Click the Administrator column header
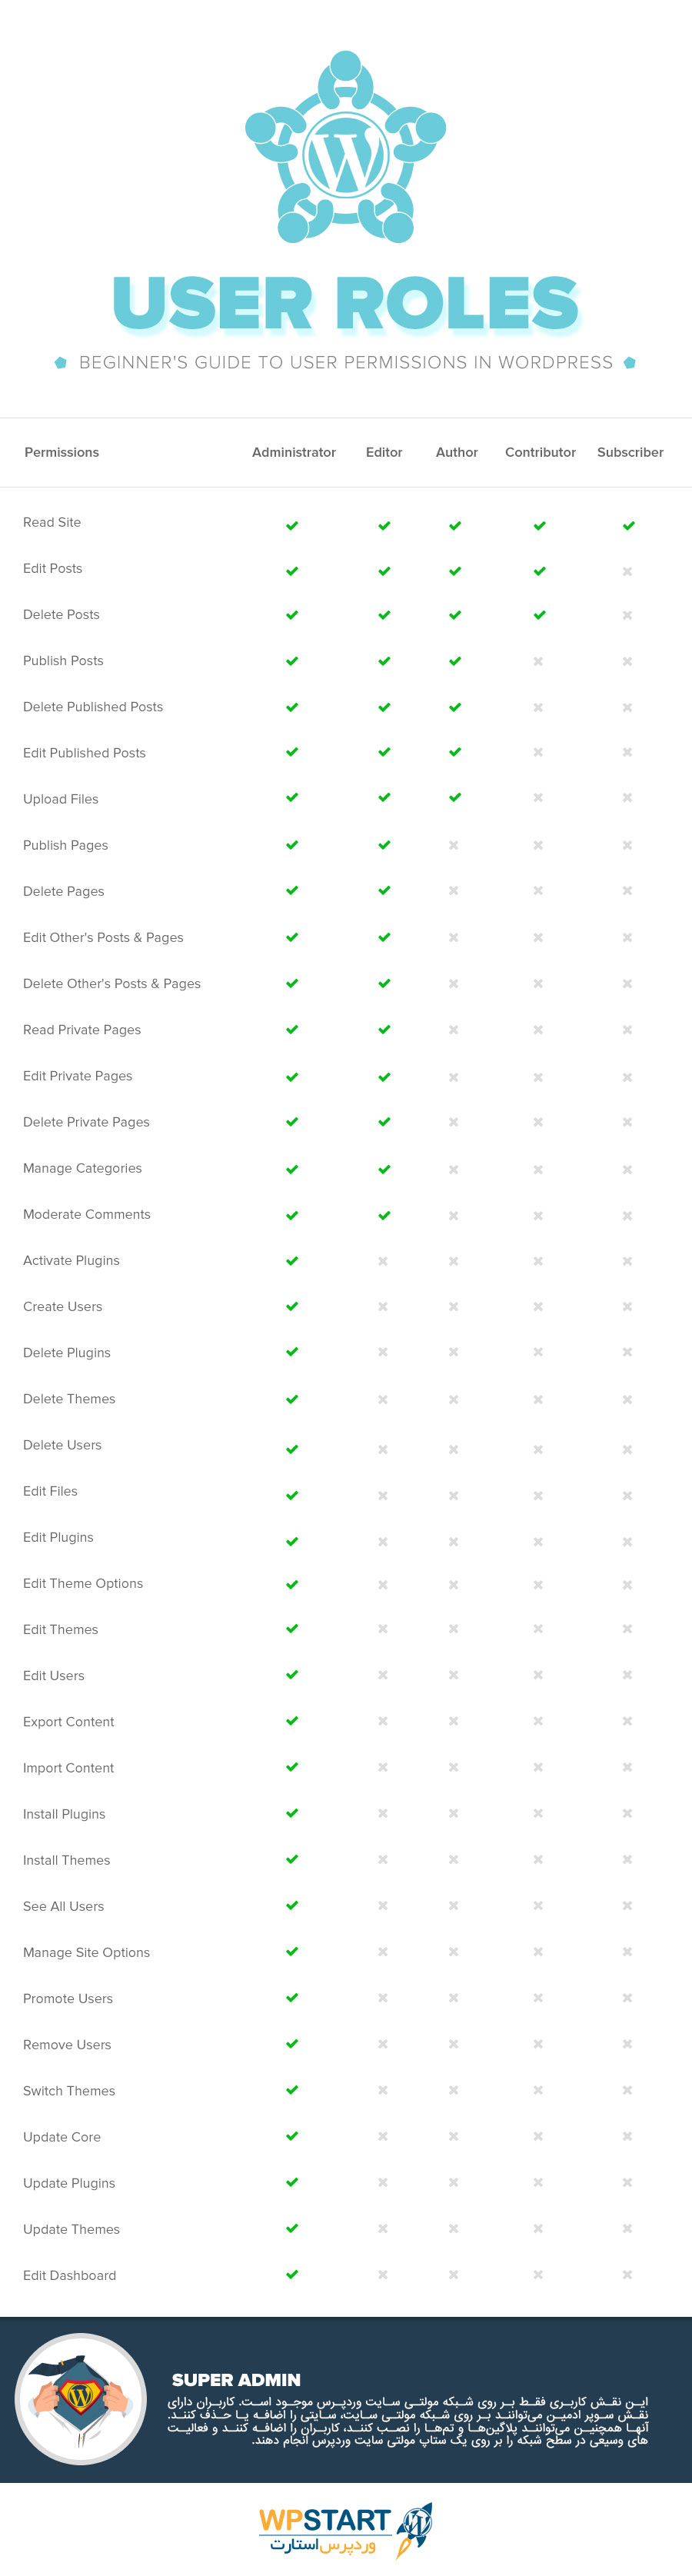692x2576 pixels. [x=294, y=452]
